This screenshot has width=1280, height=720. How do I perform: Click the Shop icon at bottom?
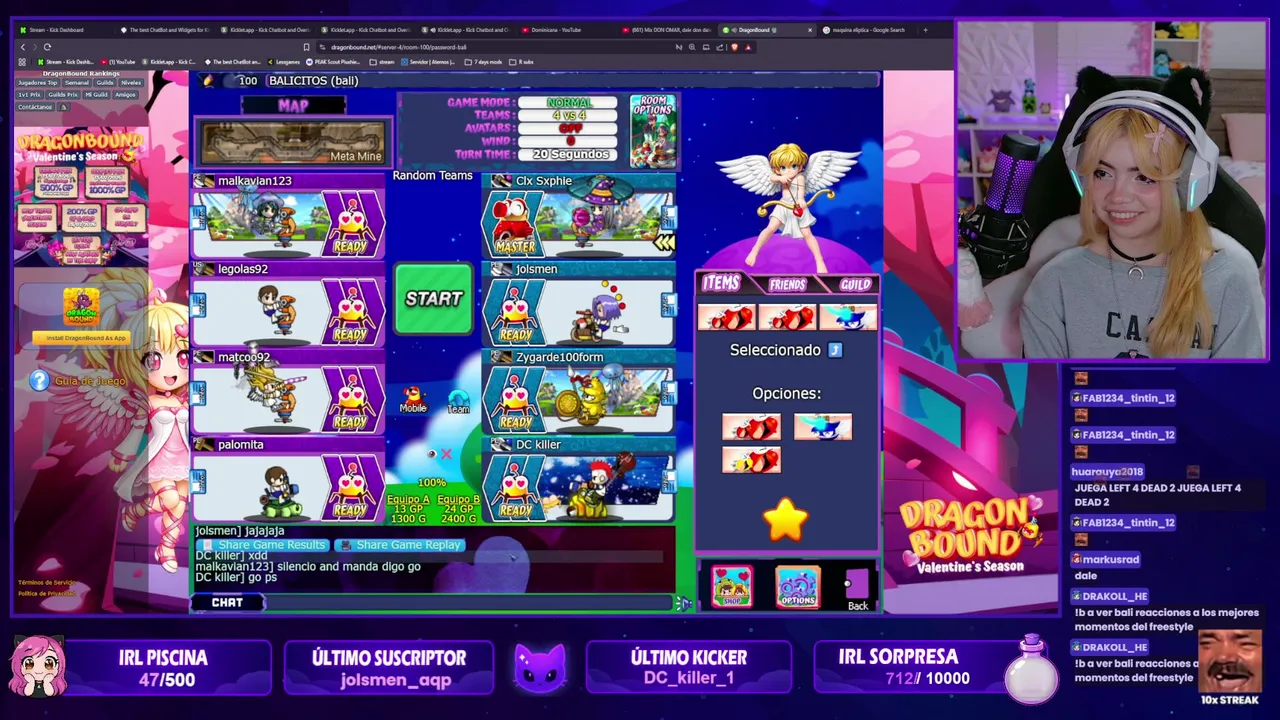(x=731, y=587)
